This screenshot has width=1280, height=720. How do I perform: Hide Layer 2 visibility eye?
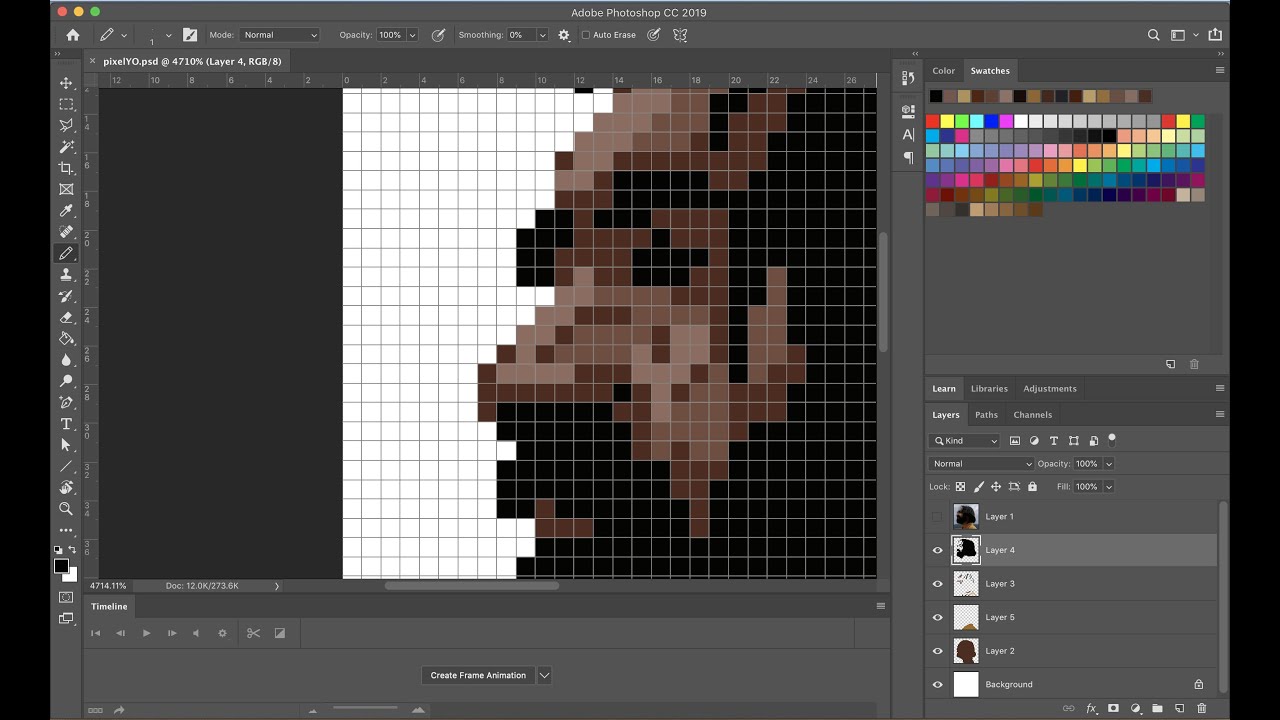point(937,651)
